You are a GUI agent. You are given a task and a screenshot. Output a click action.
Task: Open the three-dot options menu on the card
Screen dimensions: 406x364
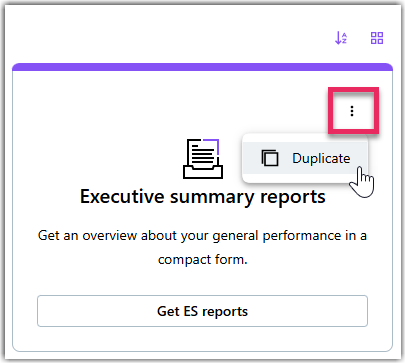click(352, 111)
